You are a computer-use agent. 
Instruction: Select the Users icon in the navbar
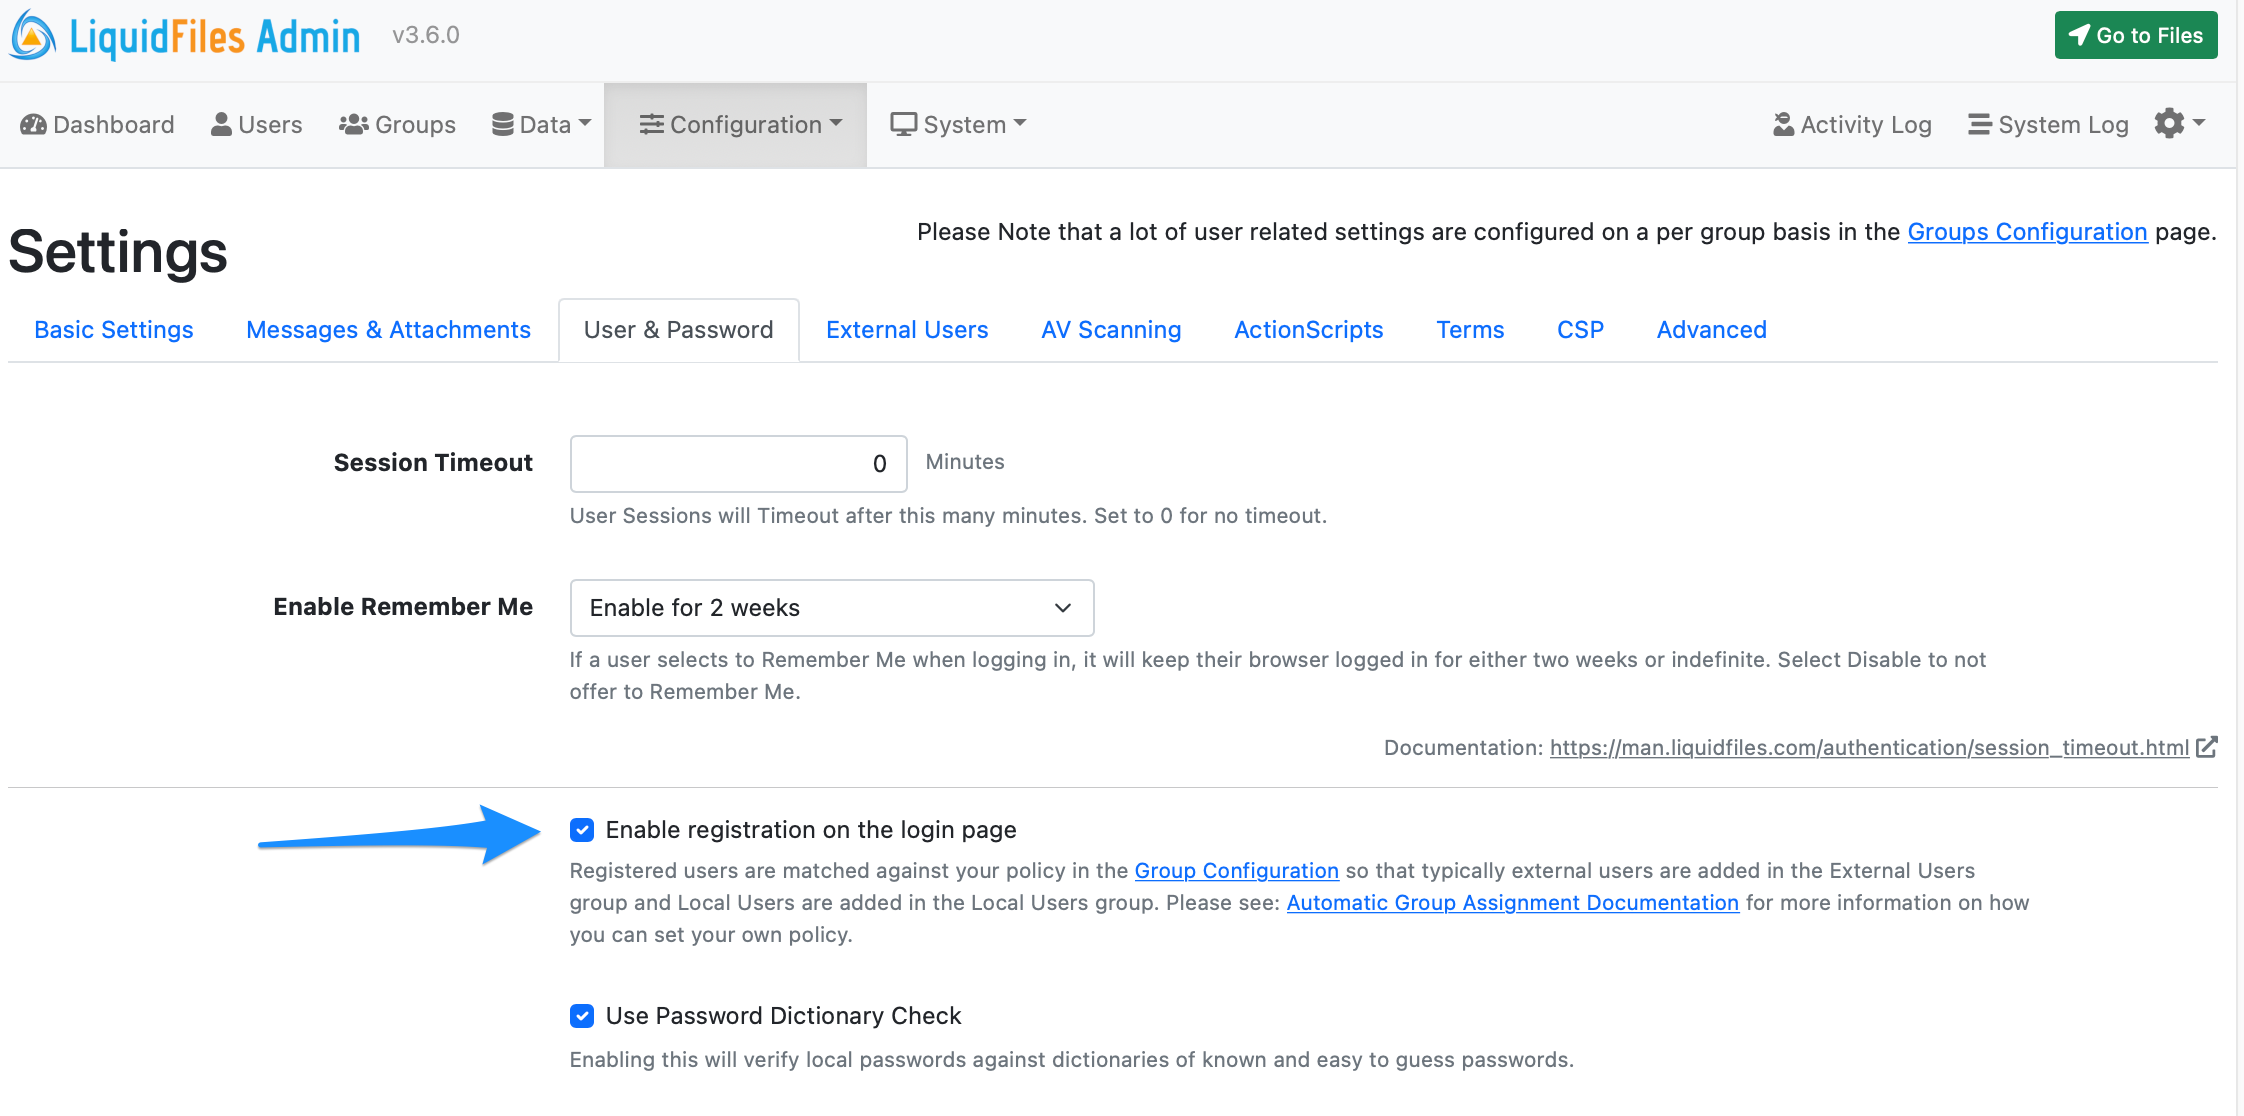pos(222,124)
